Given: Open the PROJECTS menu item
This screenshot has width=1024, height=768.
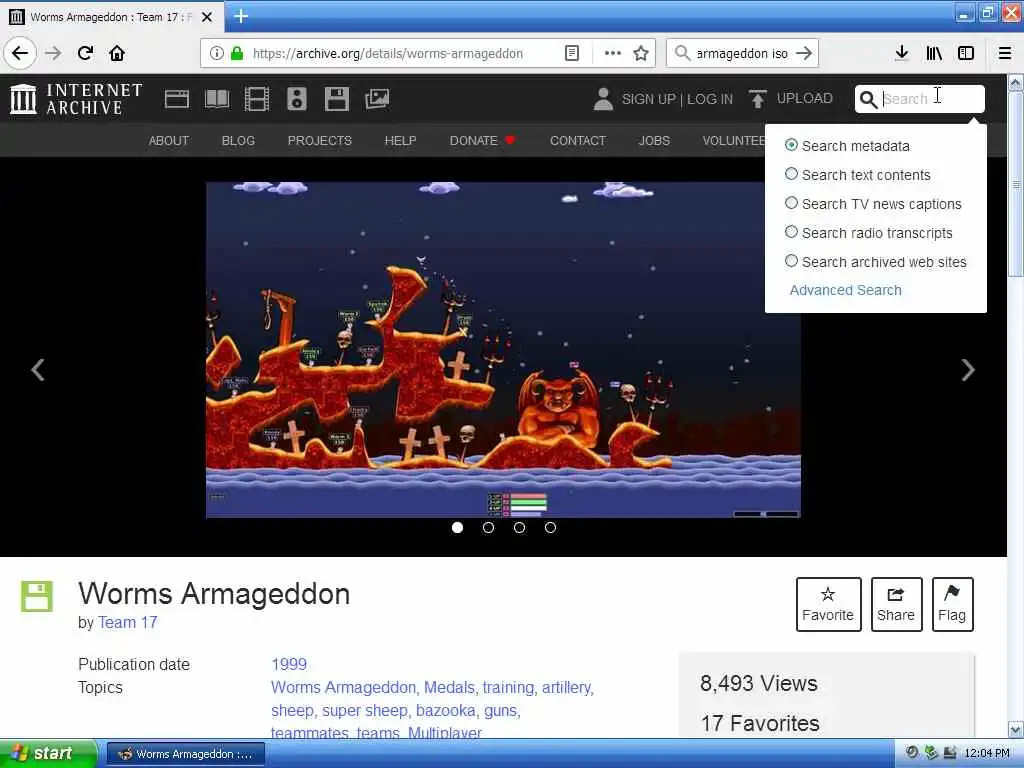Looking at the screenshot, I should coord(319,140).
